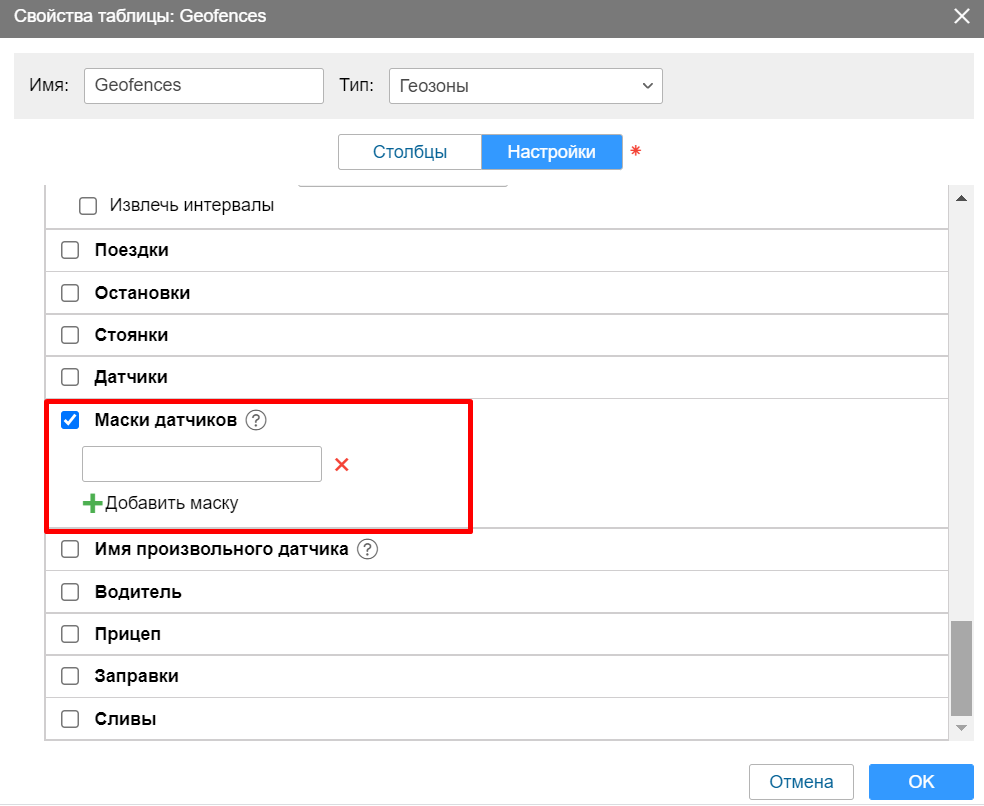Close the table properties dialog
Screen dimensions: 984x806
961,16
